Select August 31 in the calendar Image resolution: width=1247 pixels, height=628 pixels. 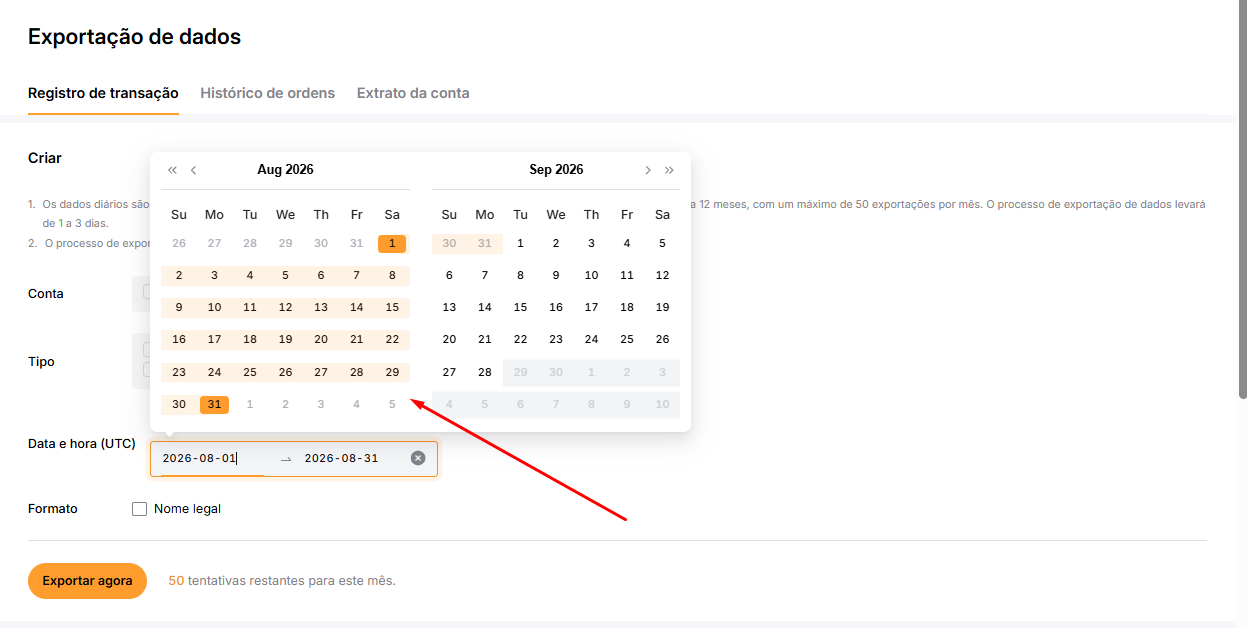pos(214,404)
